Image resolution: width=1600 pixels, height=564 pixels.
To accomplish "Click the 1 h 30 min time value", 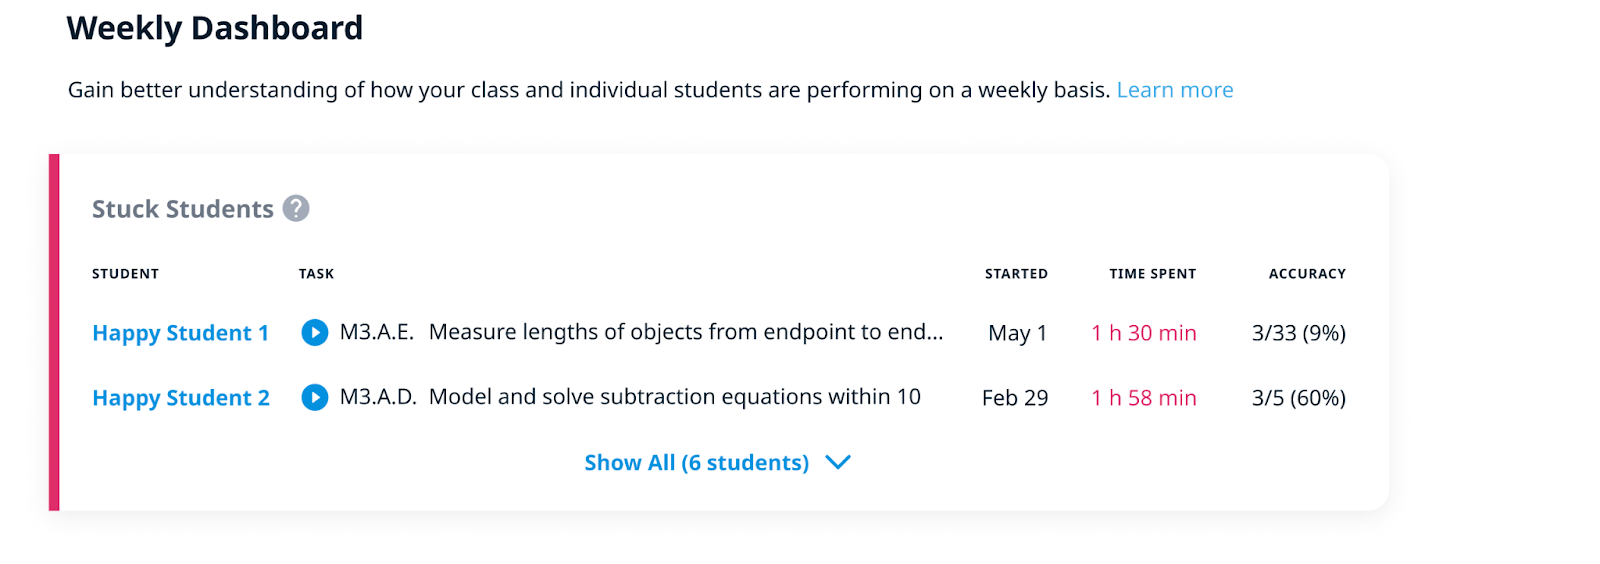I will coord(1143,333).
